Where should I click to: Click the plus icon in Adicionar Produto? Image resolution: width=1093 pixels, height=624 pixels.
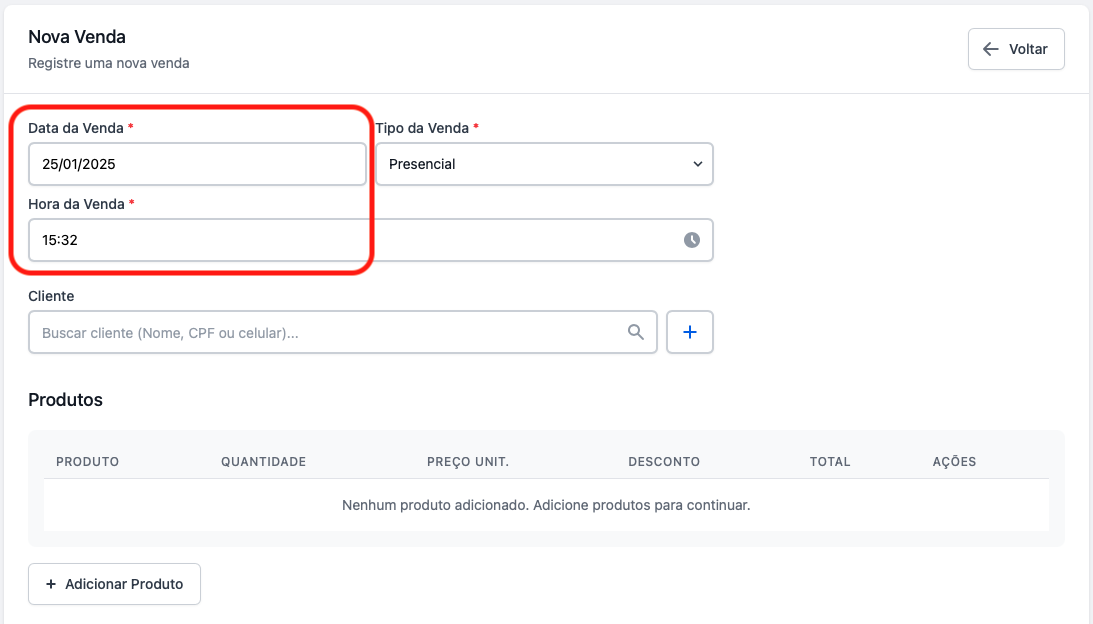[x=51, y=584]
